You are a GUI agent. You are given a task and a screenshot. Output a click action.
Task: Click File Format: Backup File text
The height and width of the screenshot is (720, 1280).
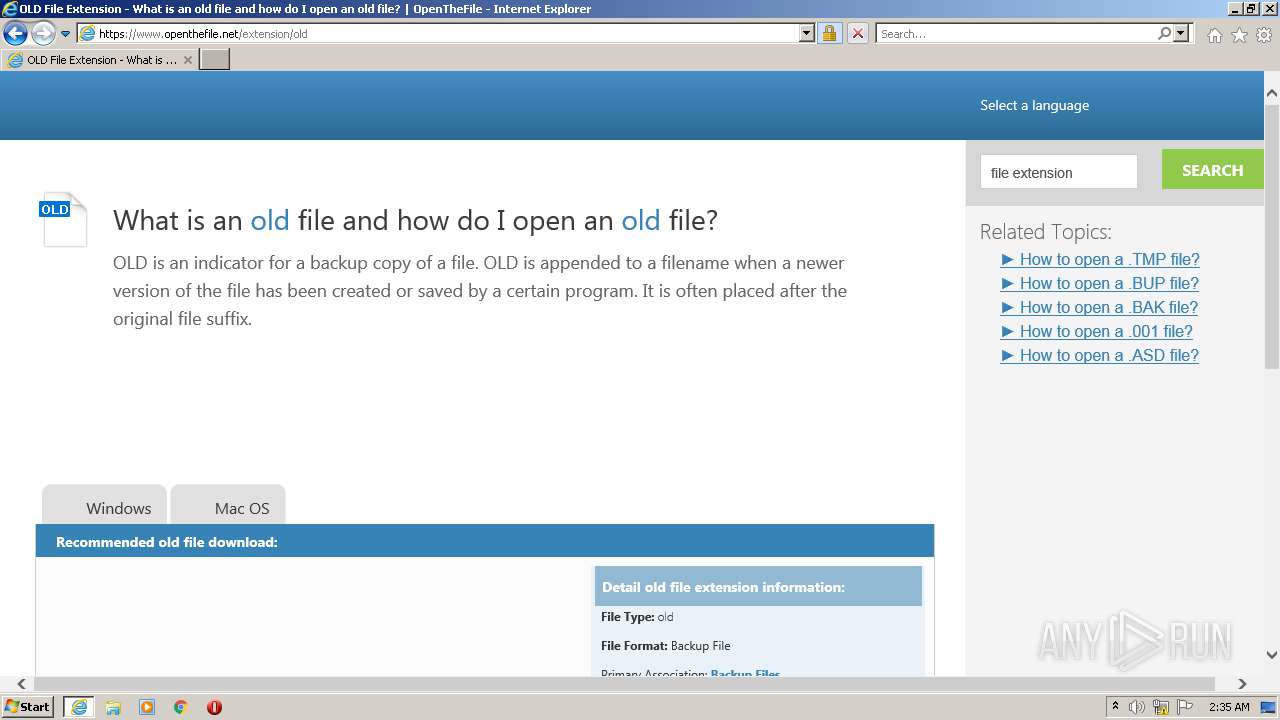[x=665, y=646]
